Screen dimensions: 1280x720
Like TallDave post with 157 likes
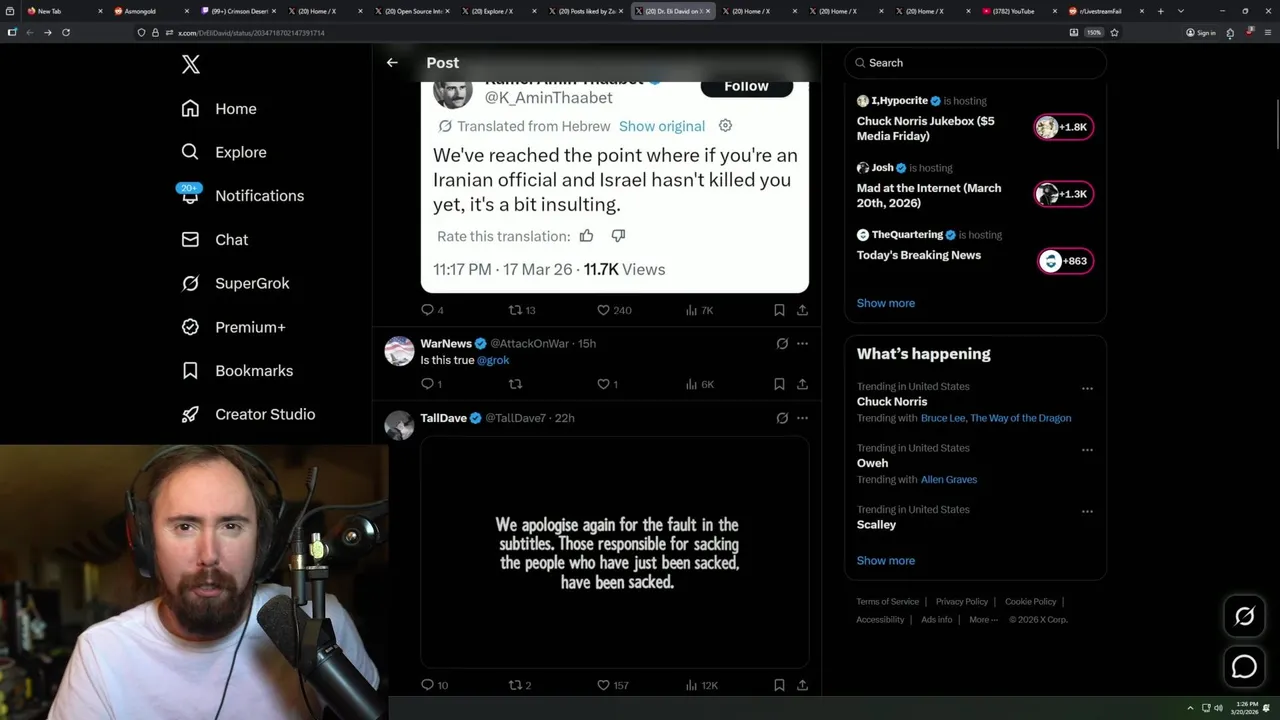tap(612, 685)
